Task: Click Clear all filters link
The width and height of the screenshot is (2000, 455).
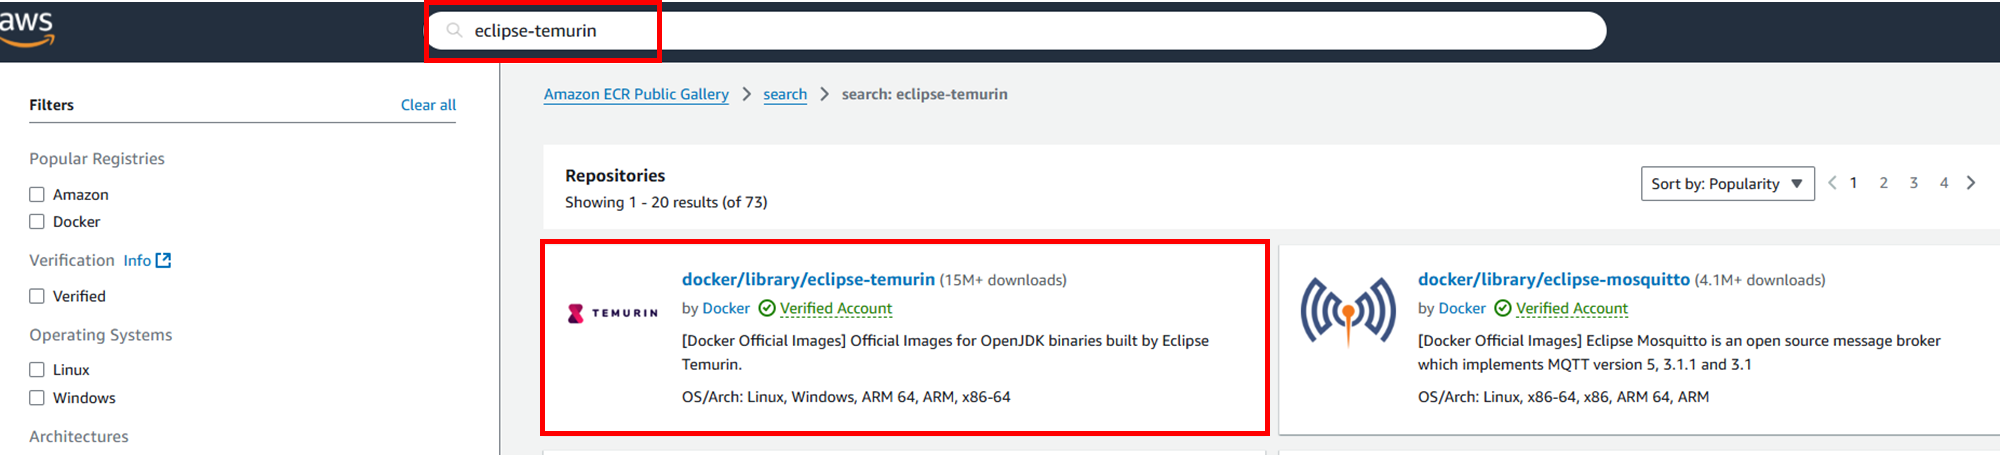Action: 428,105
